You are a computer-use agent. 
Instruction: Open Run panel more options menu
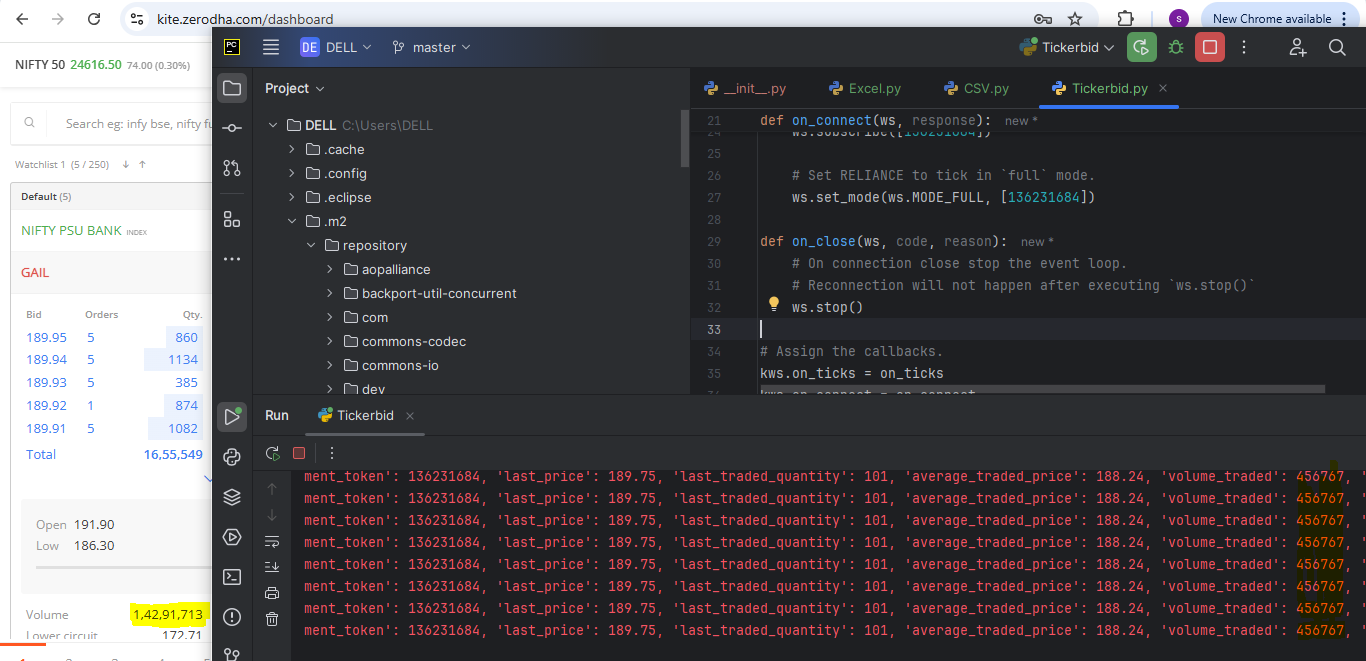pos(332,453)
